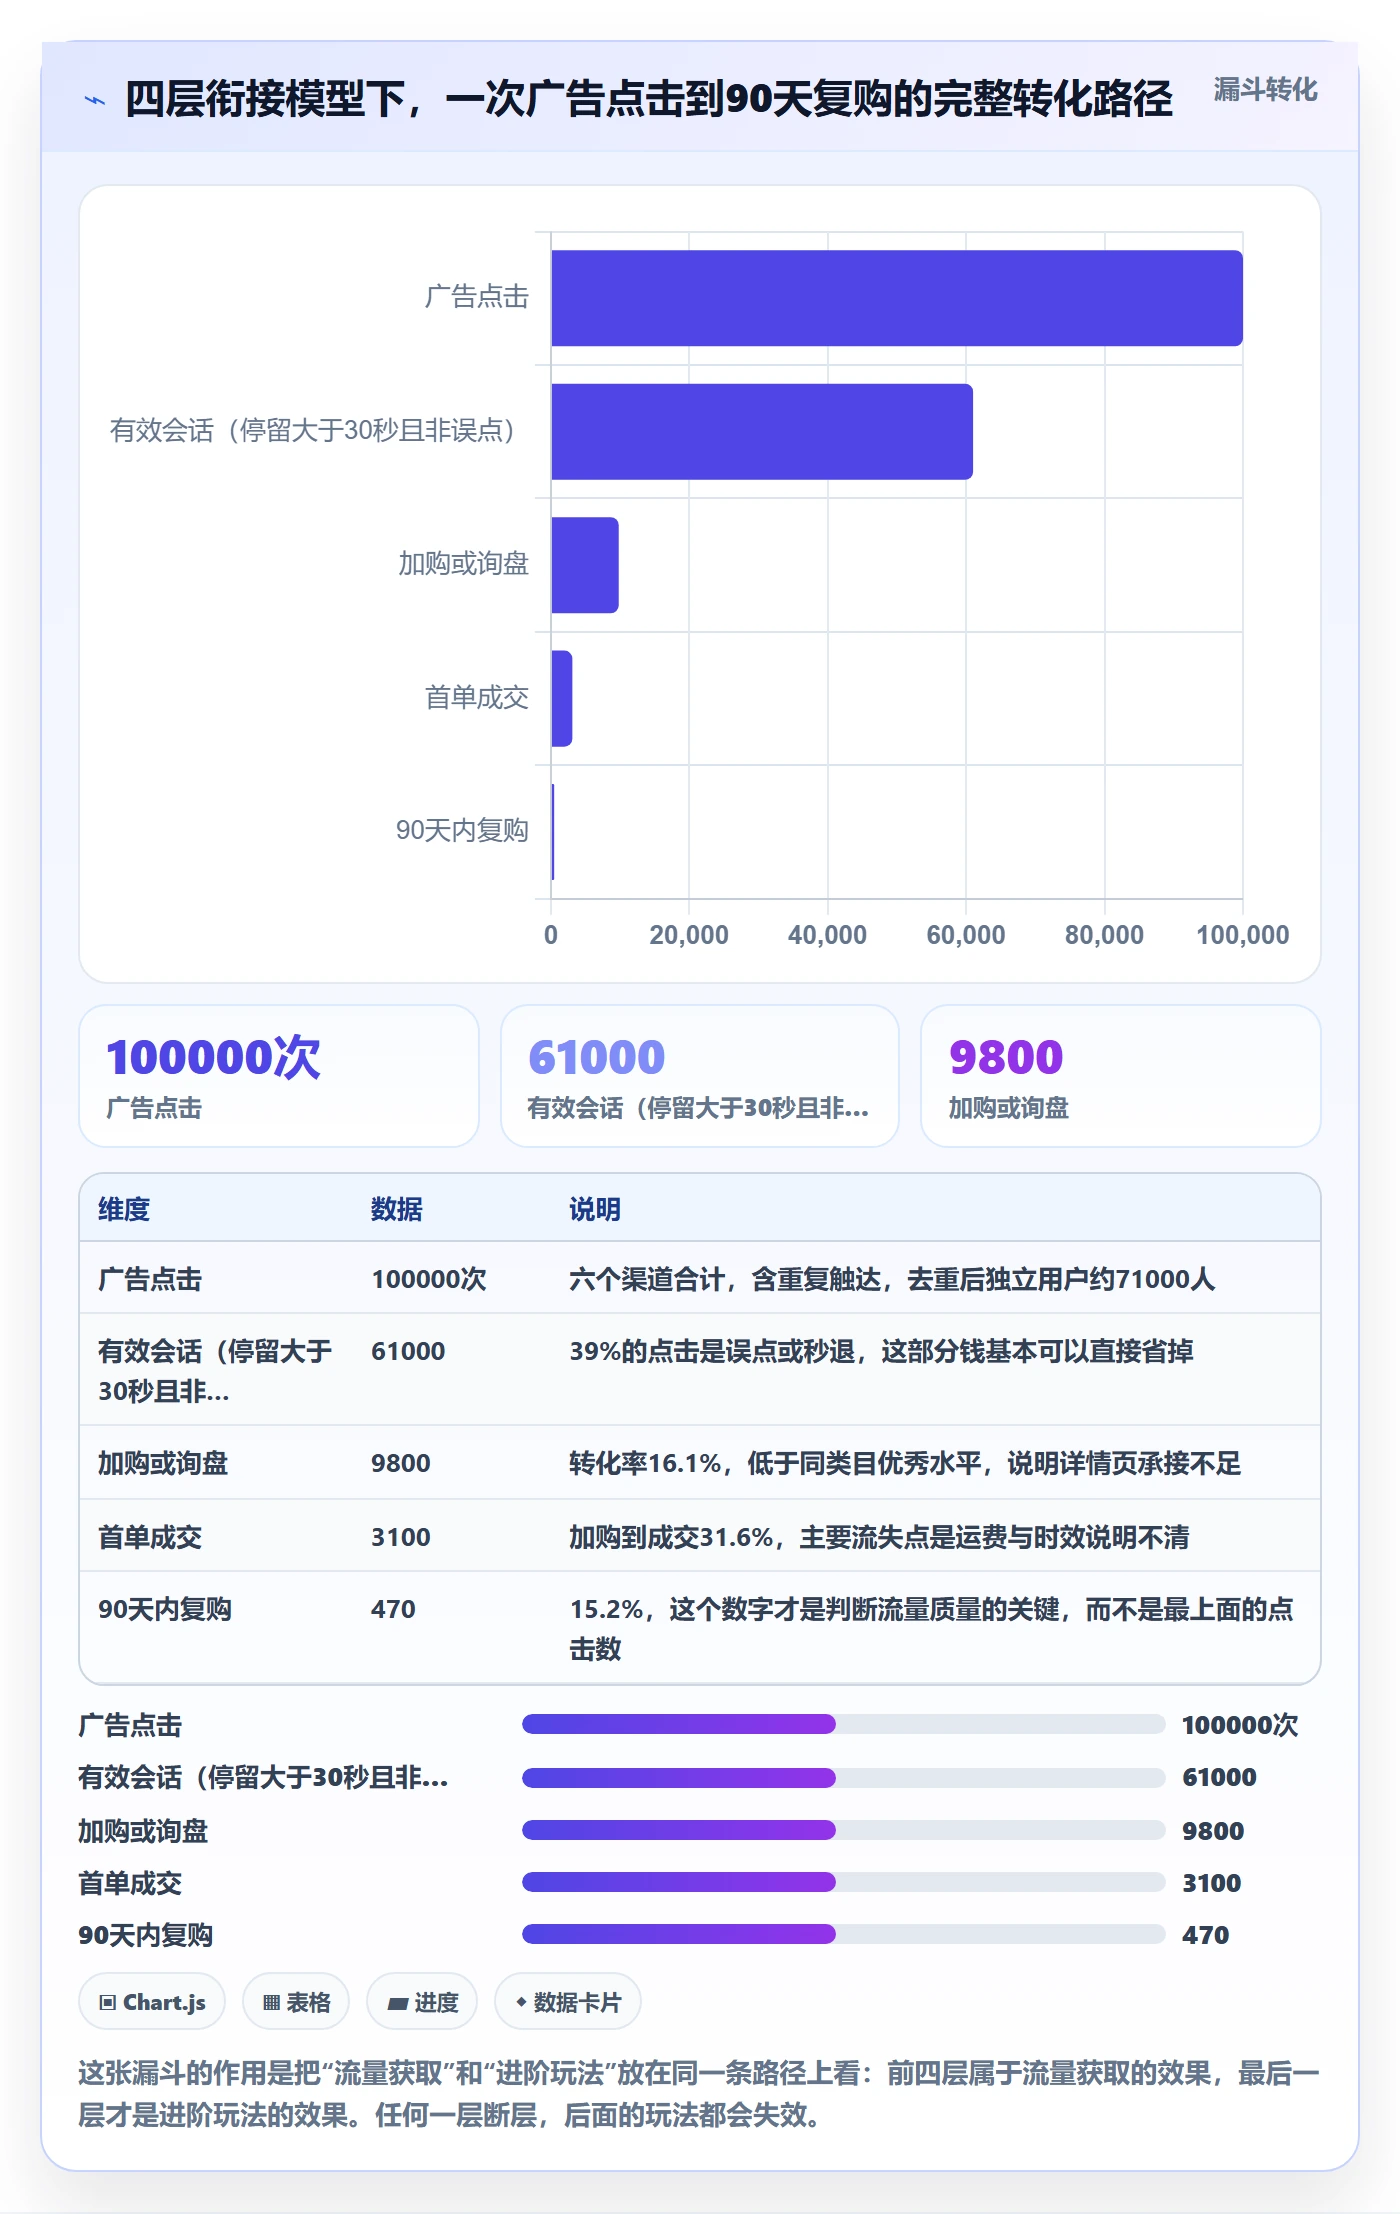Click table cell 470 in 90天内复购 row
Viewport: 1400px width, 2214px height.
click(x=393, y=1609)
